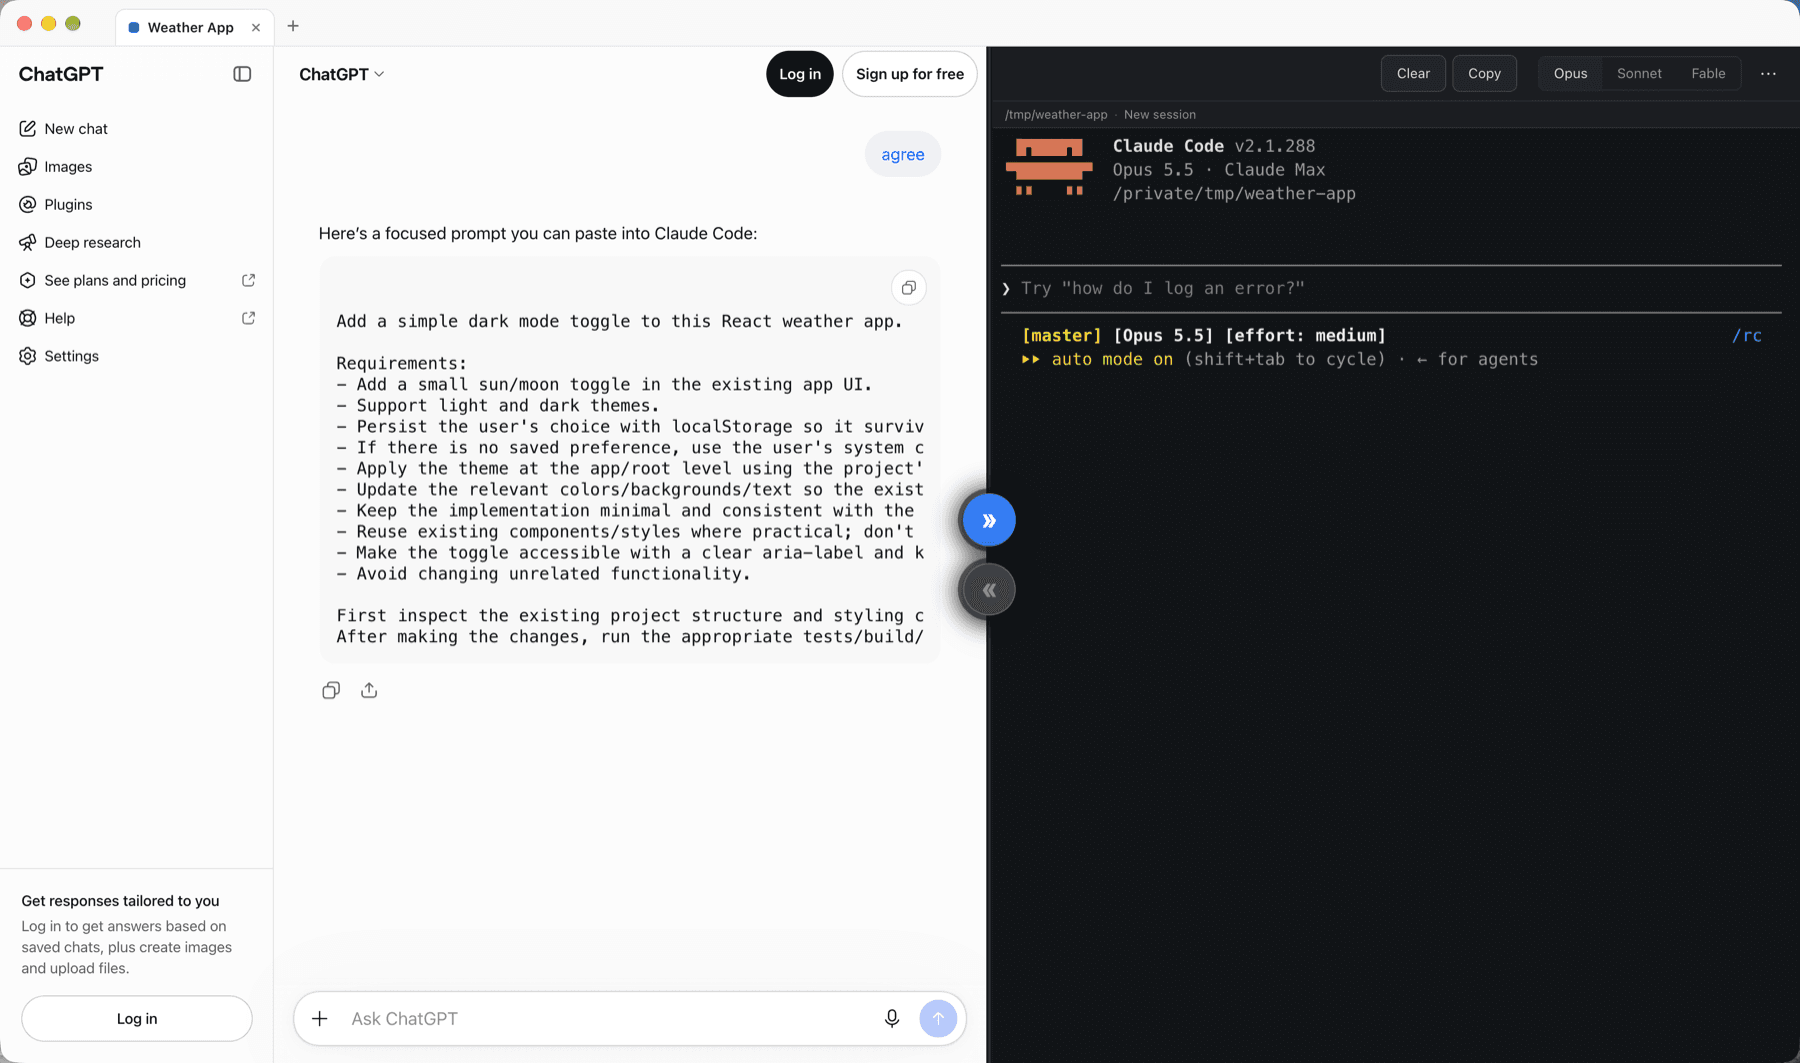Open Settings gear in the sidebar
This screenshot has width=1800, height=1063.
27,356
